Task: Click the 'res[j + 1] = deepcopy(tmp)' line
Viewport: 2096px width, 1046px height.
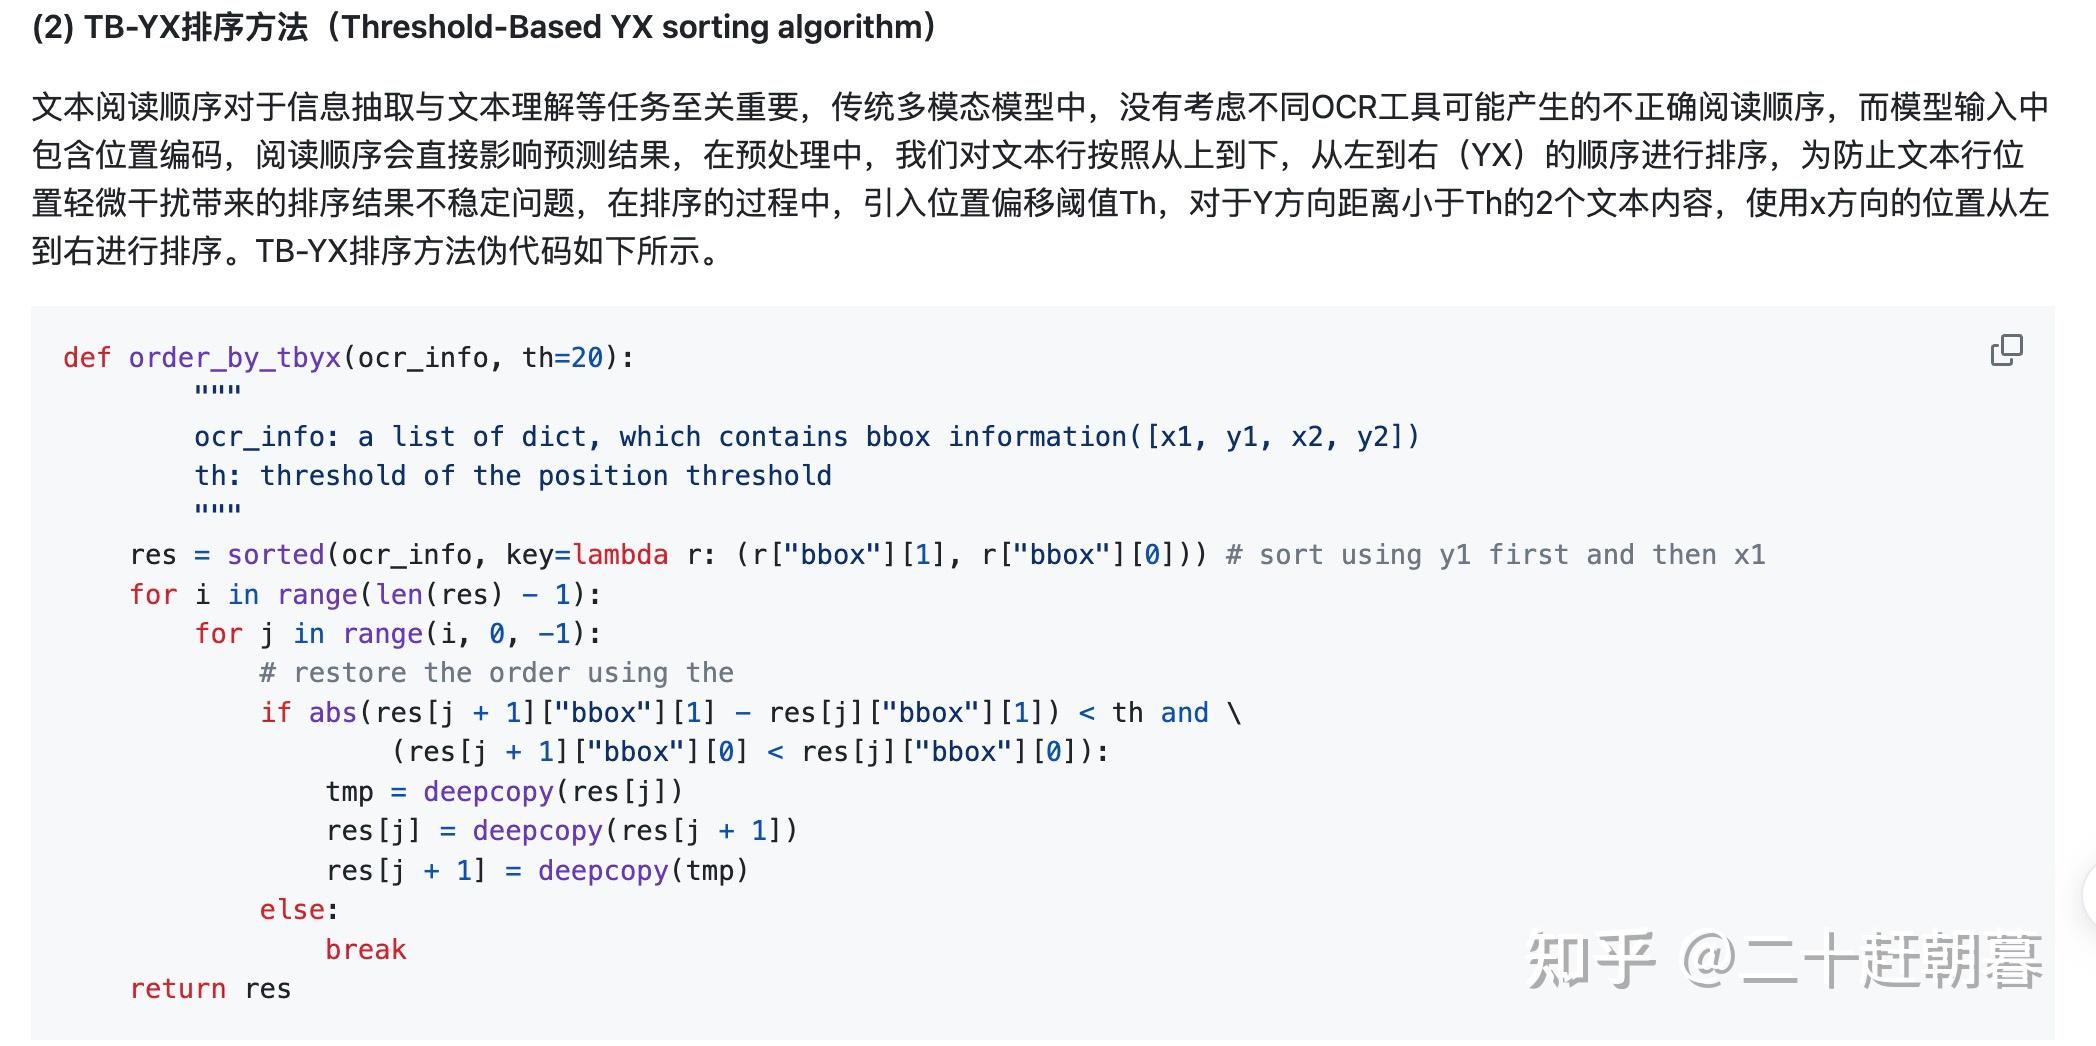Action: click(x=537, y=871)
